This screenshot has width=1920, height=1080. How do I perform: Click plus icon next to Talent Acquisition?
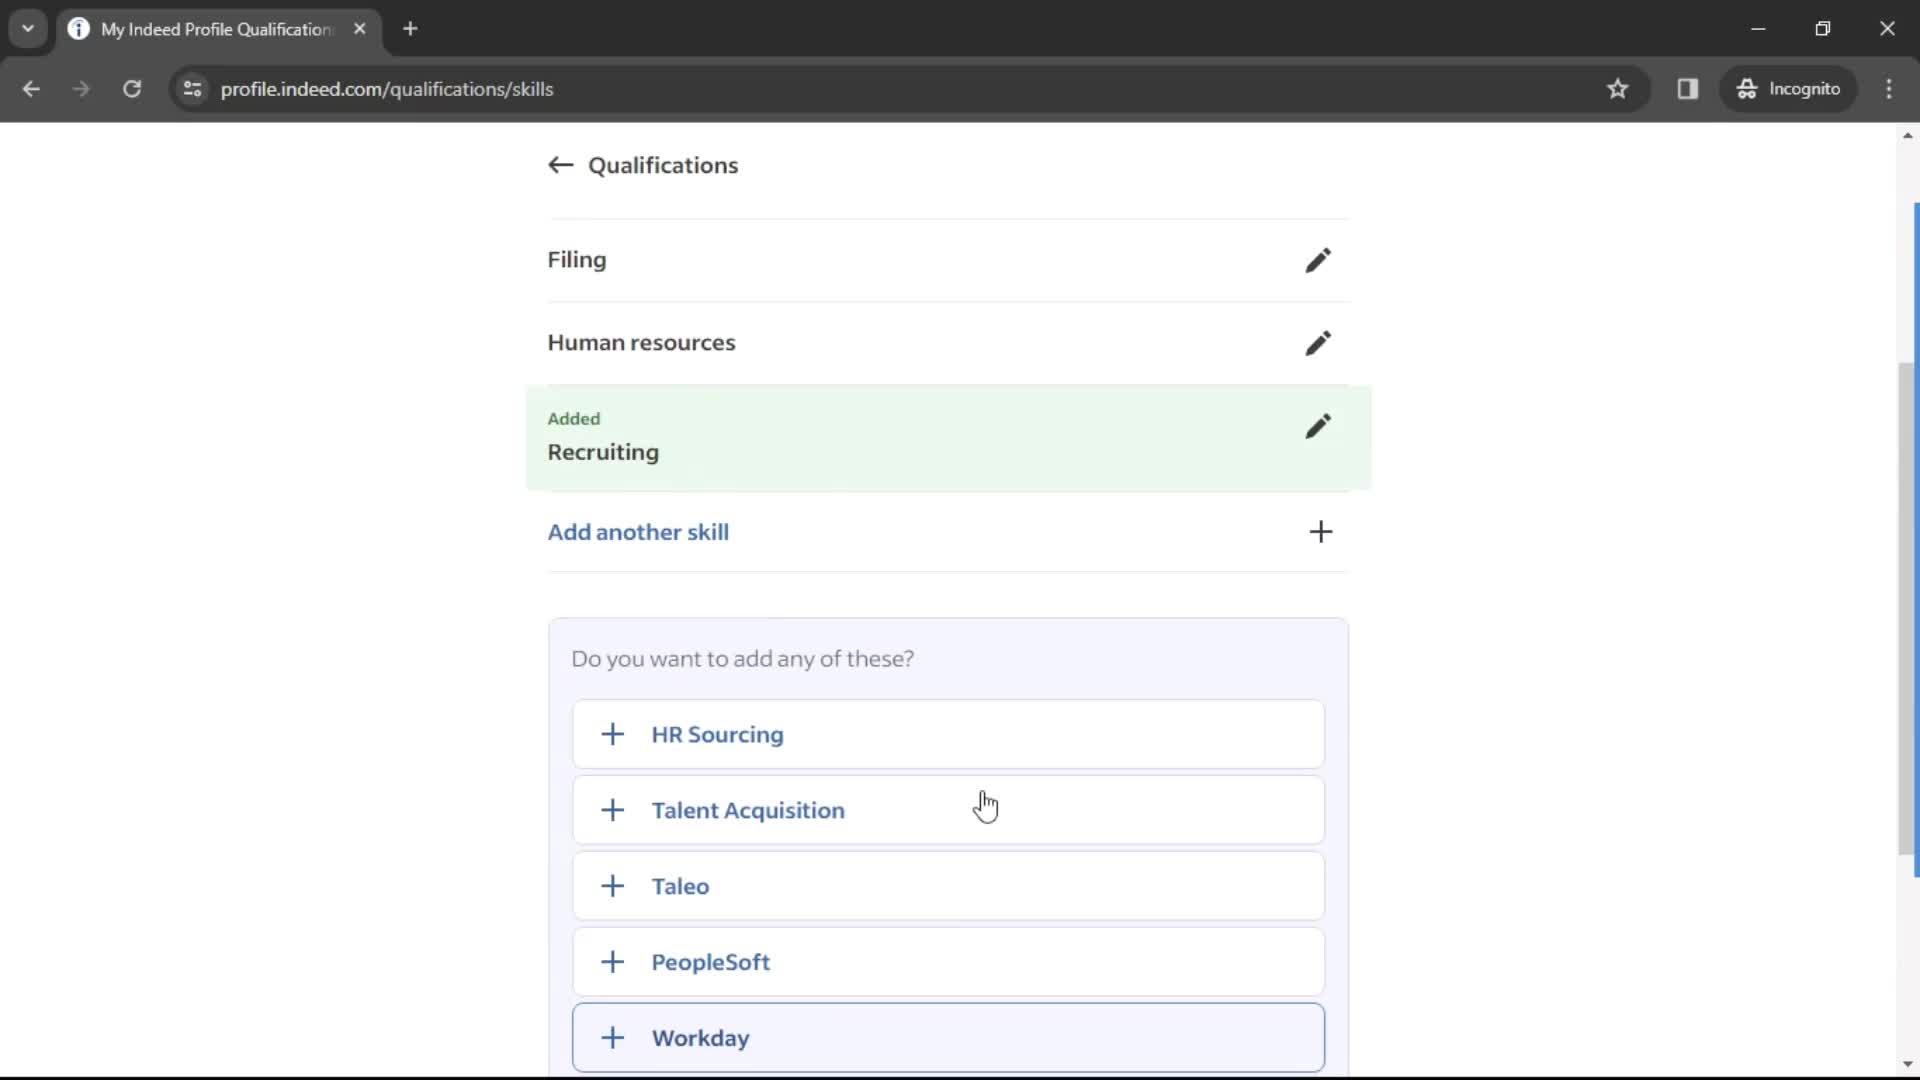(x=612, y=810)
